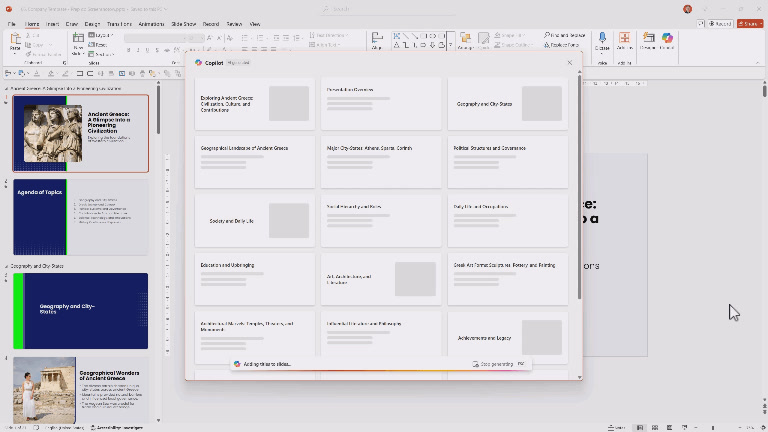Open the Section dropdown in Slides group

point(100,54)
